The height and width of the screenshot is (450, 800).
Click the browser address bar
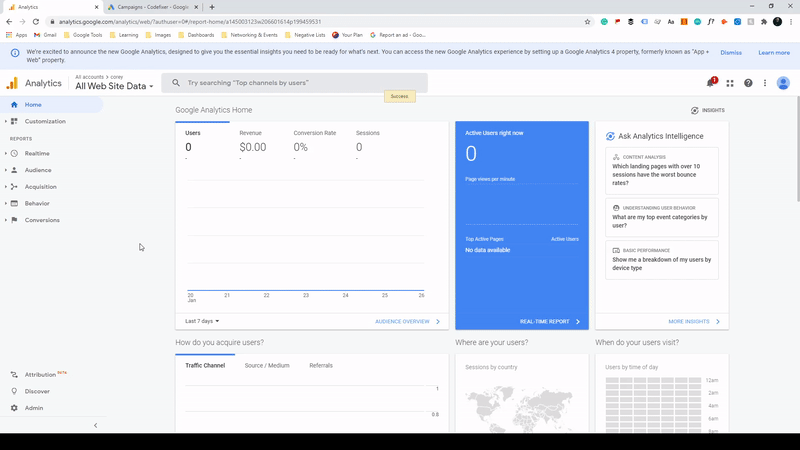[x=319, y=21]
